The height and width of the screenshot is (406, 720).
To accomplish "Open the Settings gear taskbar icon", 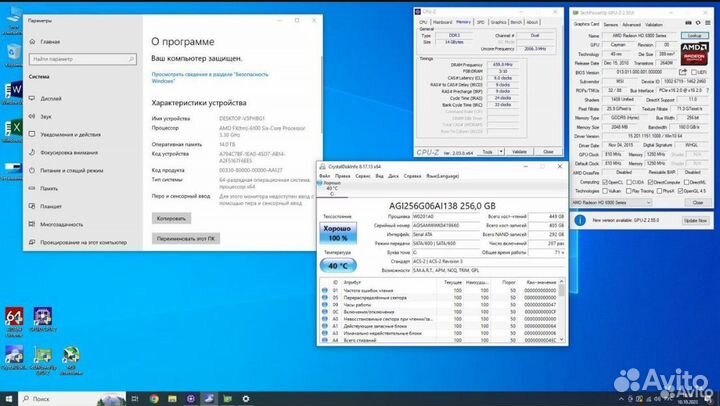I will tap(246, 399).
